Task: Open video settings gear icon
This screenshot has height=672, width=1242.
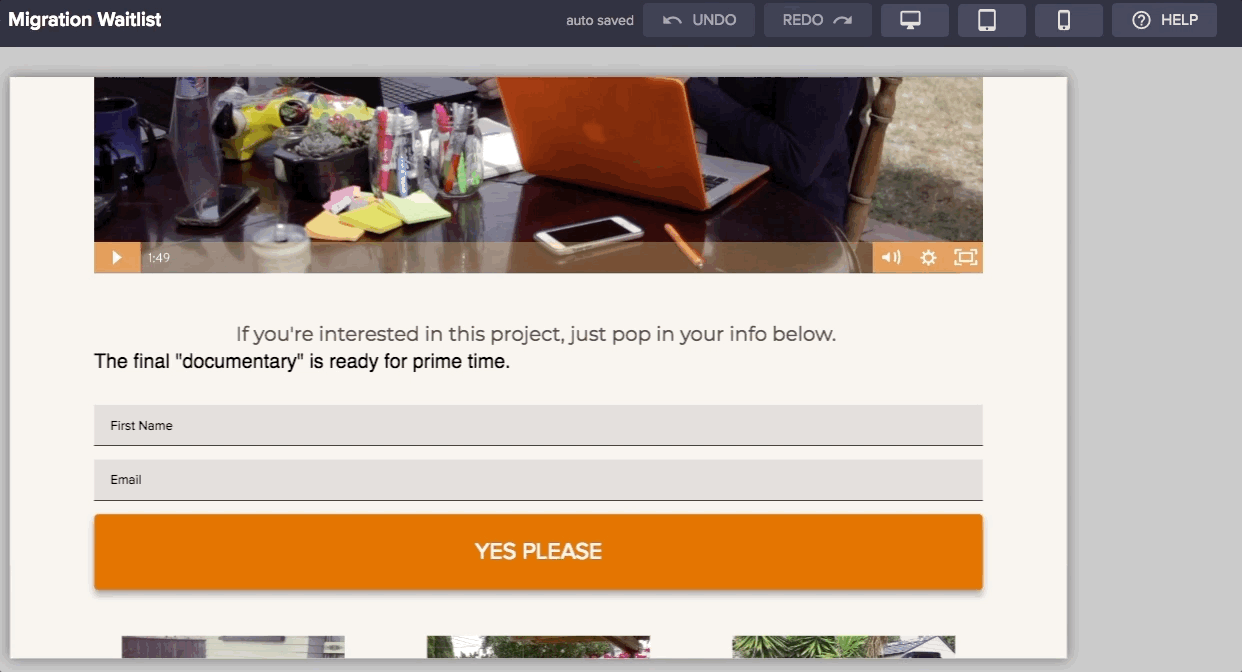Action: pyautogui.click(x=928, y=257)
